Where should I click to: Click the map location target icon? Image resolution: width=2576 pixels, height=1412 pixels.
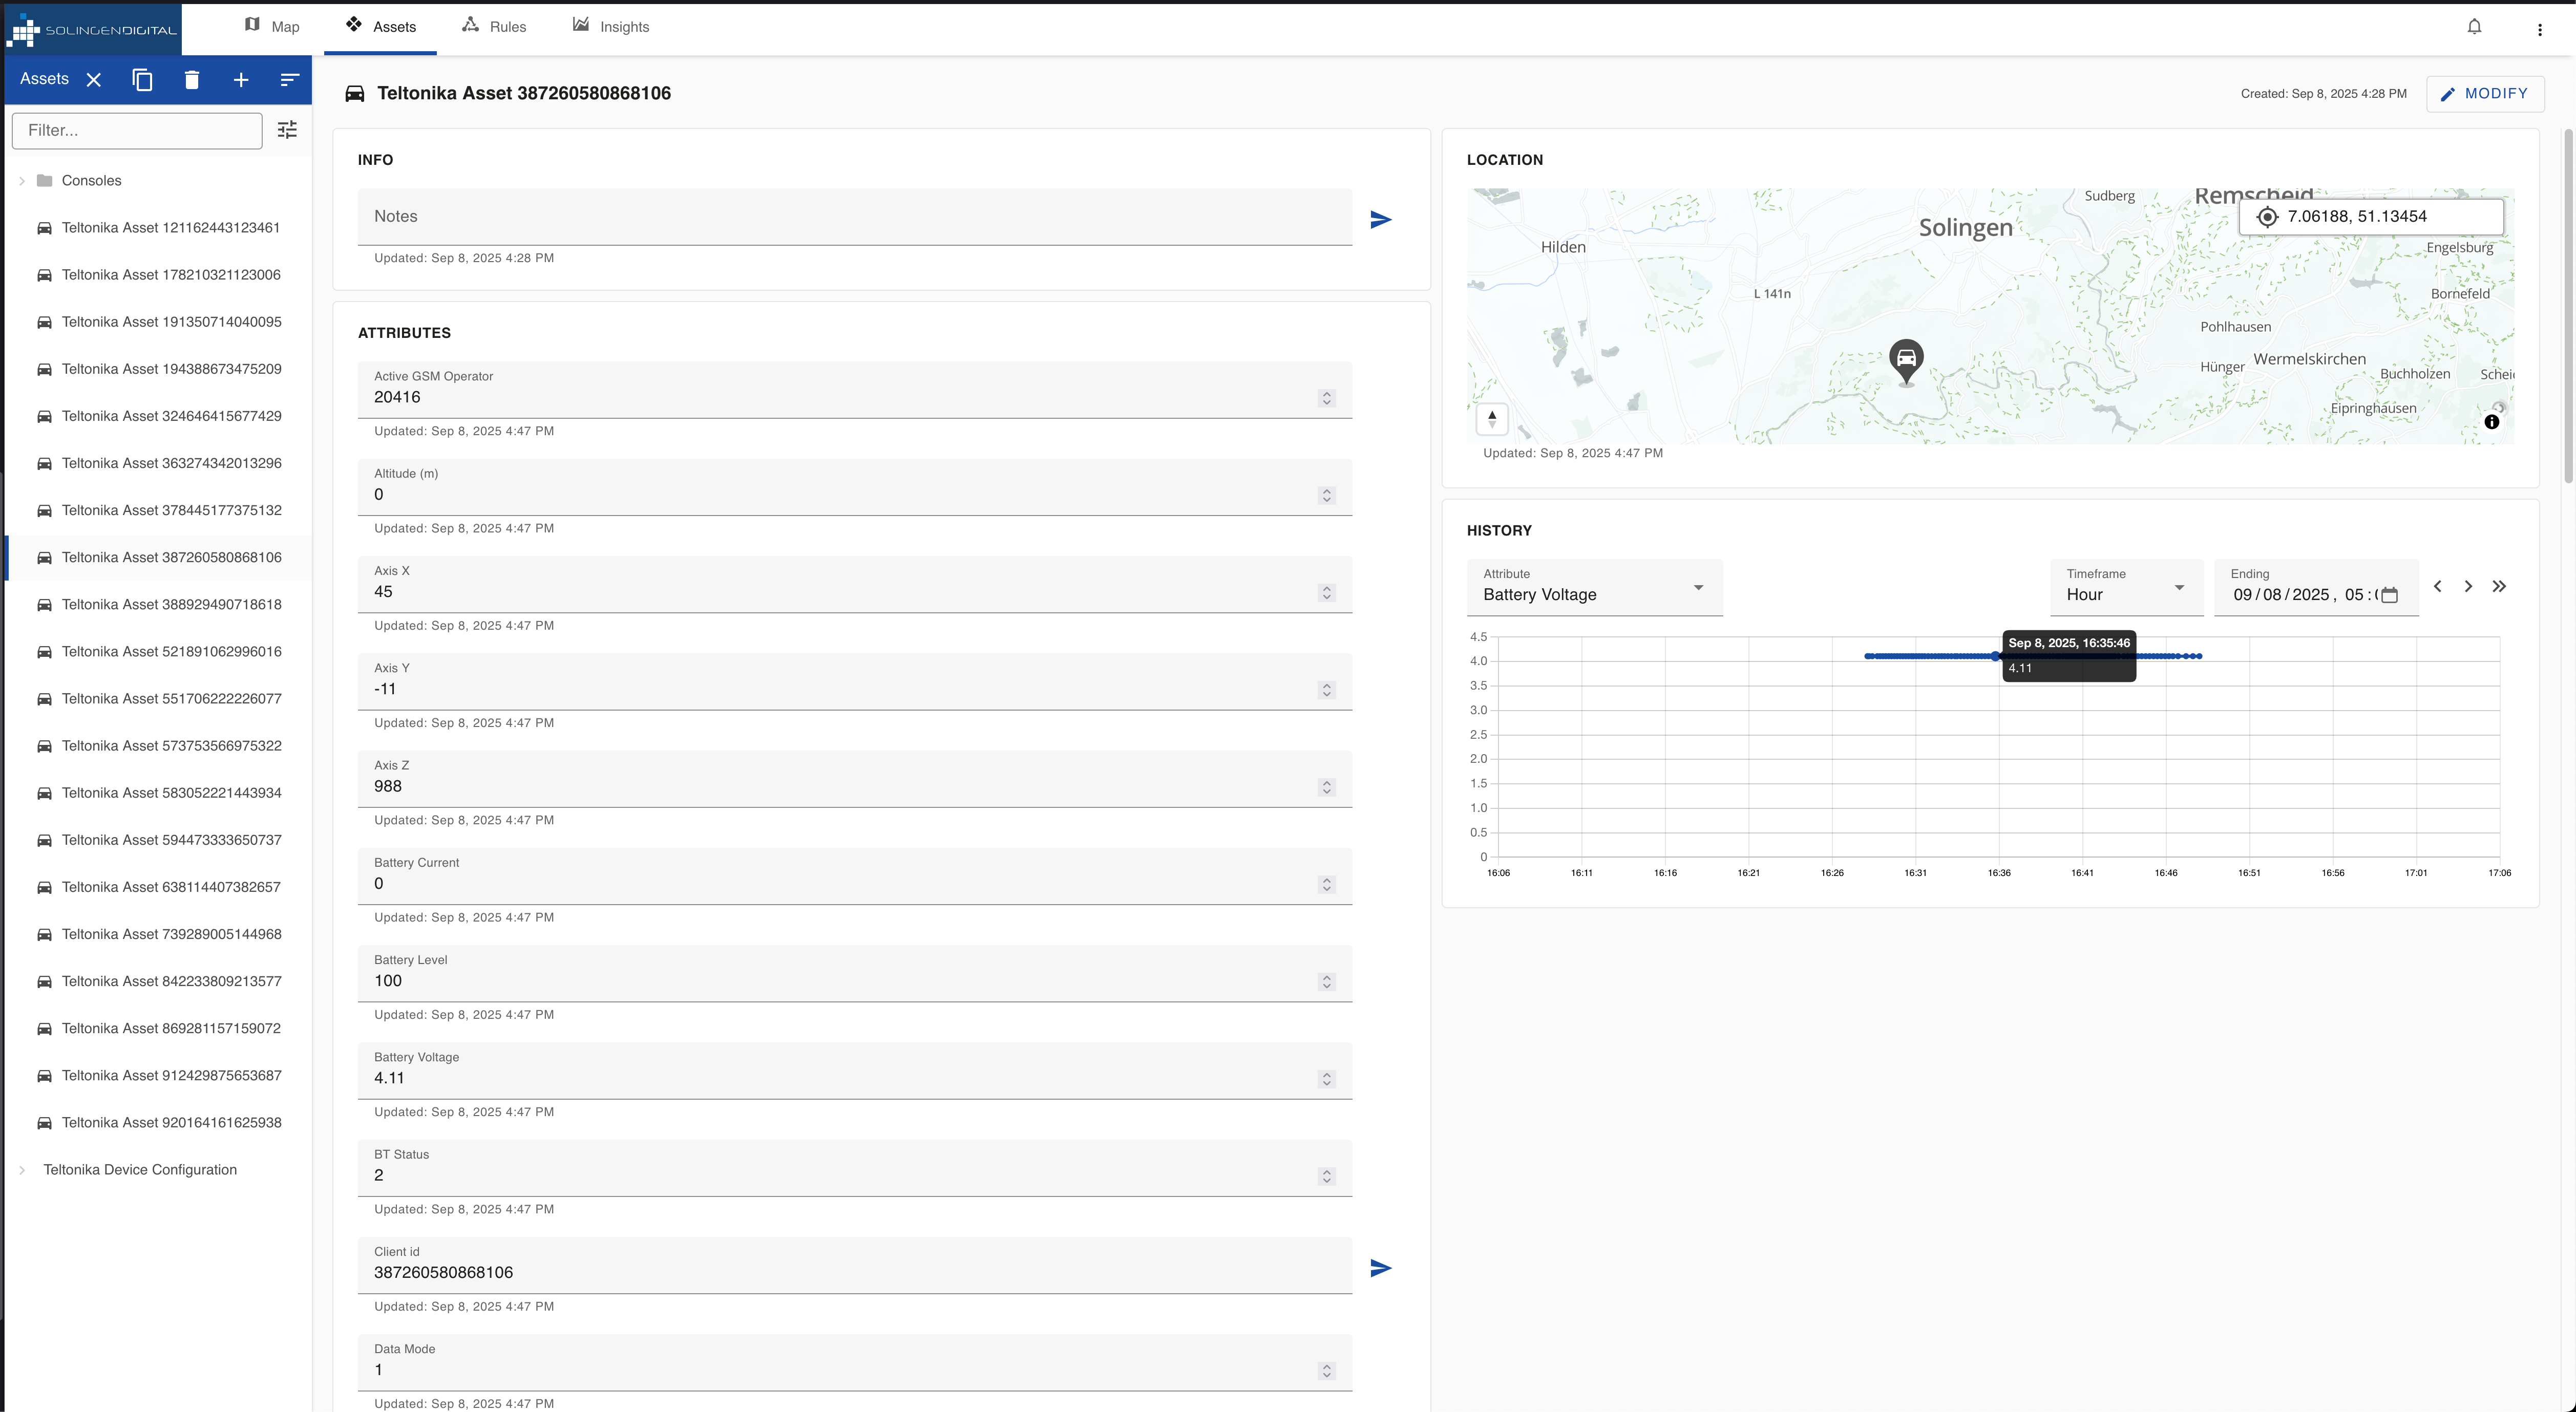click(2267, 217)
